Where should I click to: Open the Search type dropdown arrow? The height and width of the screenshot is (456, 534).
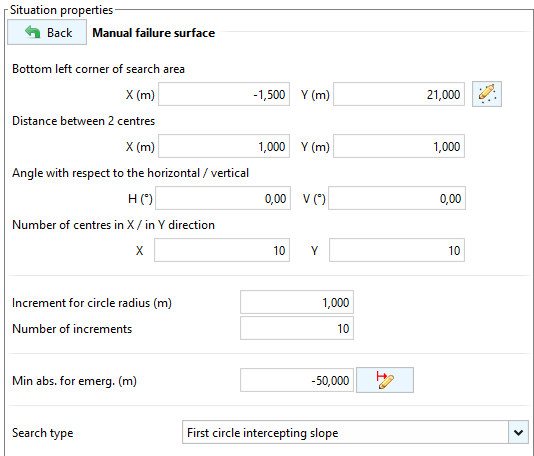point(518,433)
